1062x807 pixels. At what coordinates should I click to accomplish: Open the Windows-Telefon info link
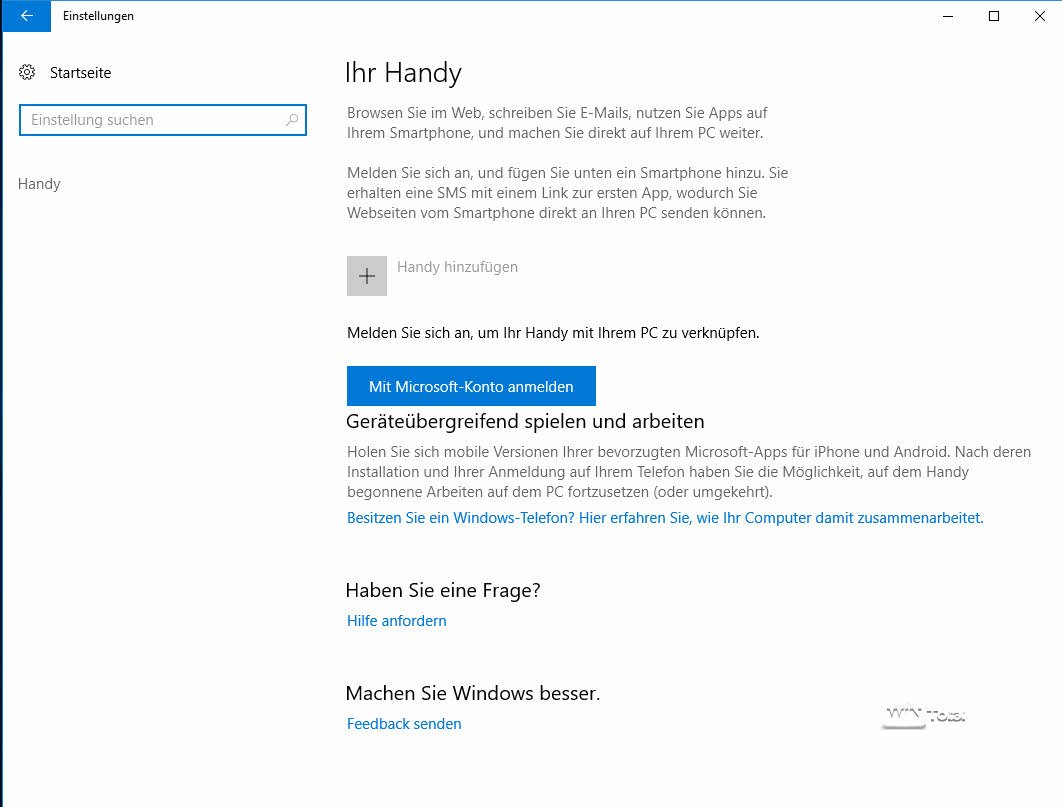coord(664,518)
